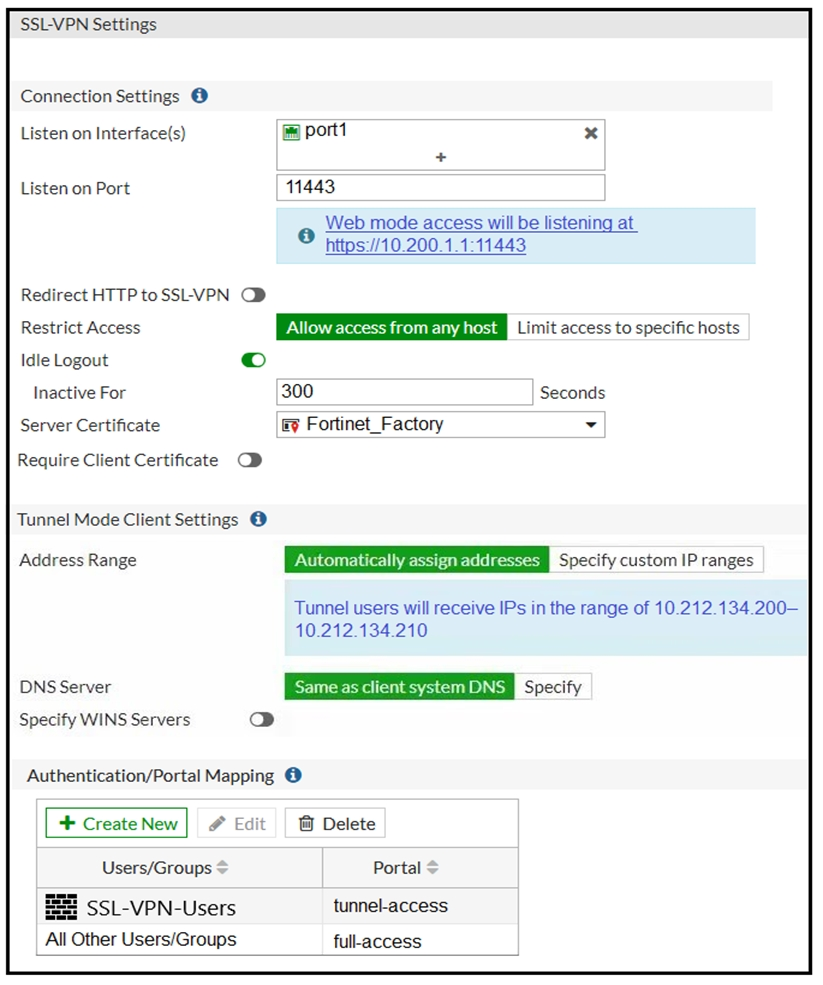This screenshot has width=823, height=985.
Task: Click Fortinet_Factory certificate icon
Action: point(290,426)
